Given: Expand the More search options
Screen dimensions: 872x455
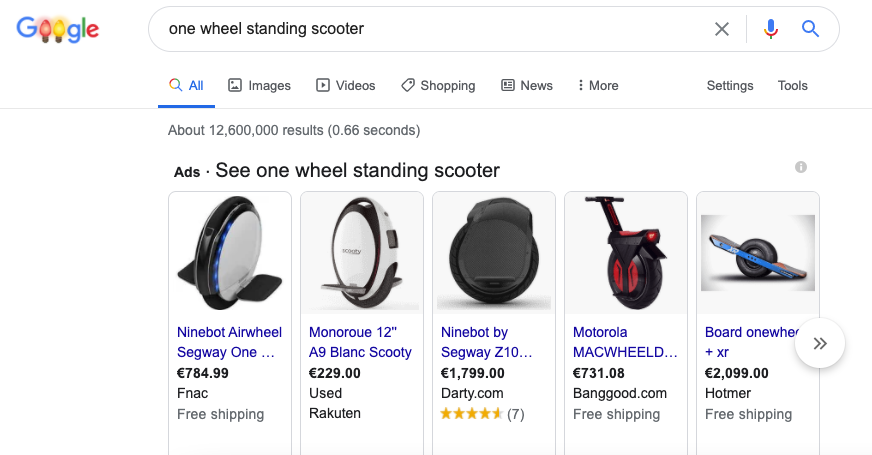Looking at the screenshot, I should (598, 86).
